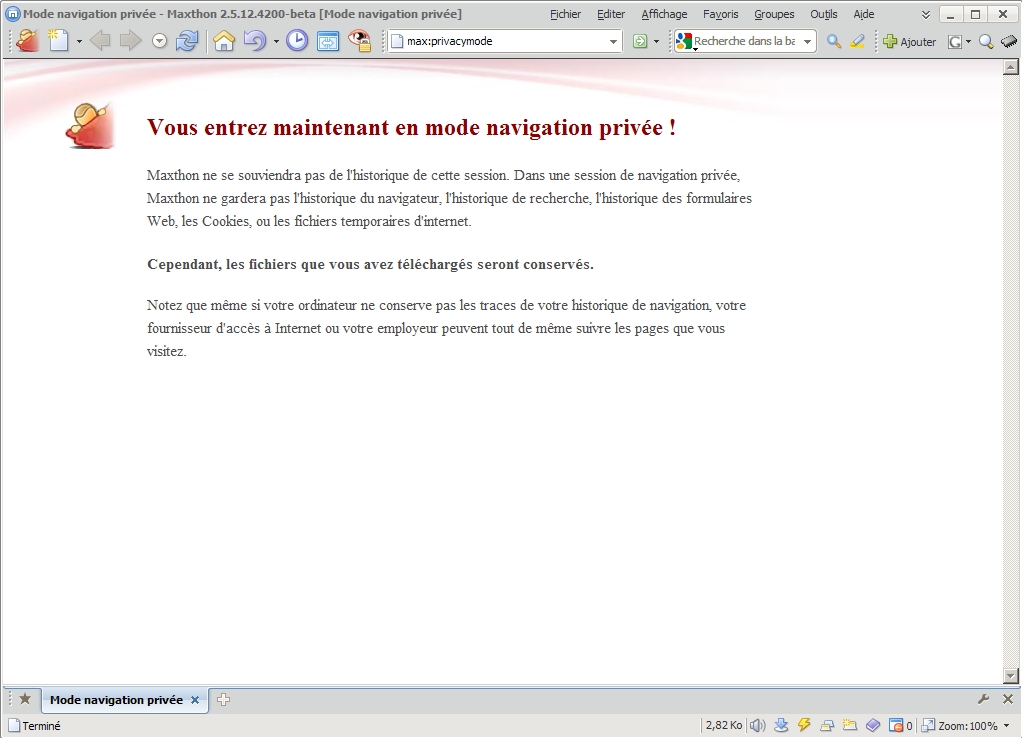The height and width of the screenshot is (738, 1022).
Task: Click the lightning bolt status icon
Action: [x=804, y=725]
